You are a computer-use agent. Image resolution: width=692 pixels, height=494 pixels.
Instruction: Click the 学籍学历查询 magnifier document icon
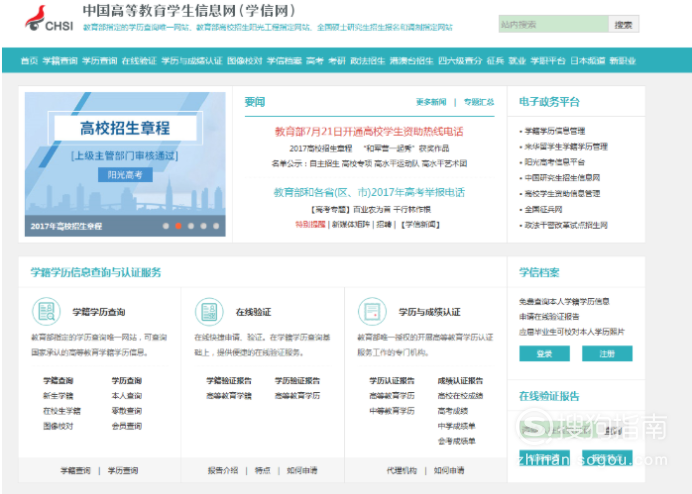pyautogui.click(x=46, y=312)
